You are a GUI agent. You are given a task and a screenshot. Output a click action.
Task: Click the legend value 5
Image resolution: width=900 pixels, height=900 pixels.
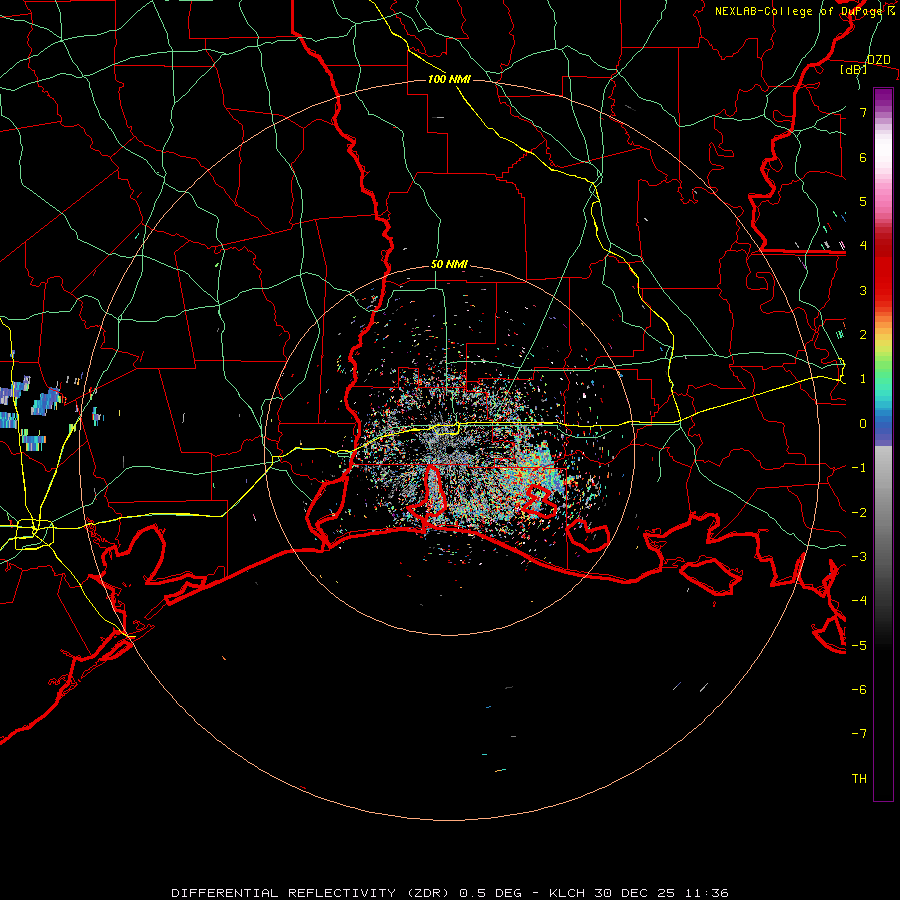[863, 201]
